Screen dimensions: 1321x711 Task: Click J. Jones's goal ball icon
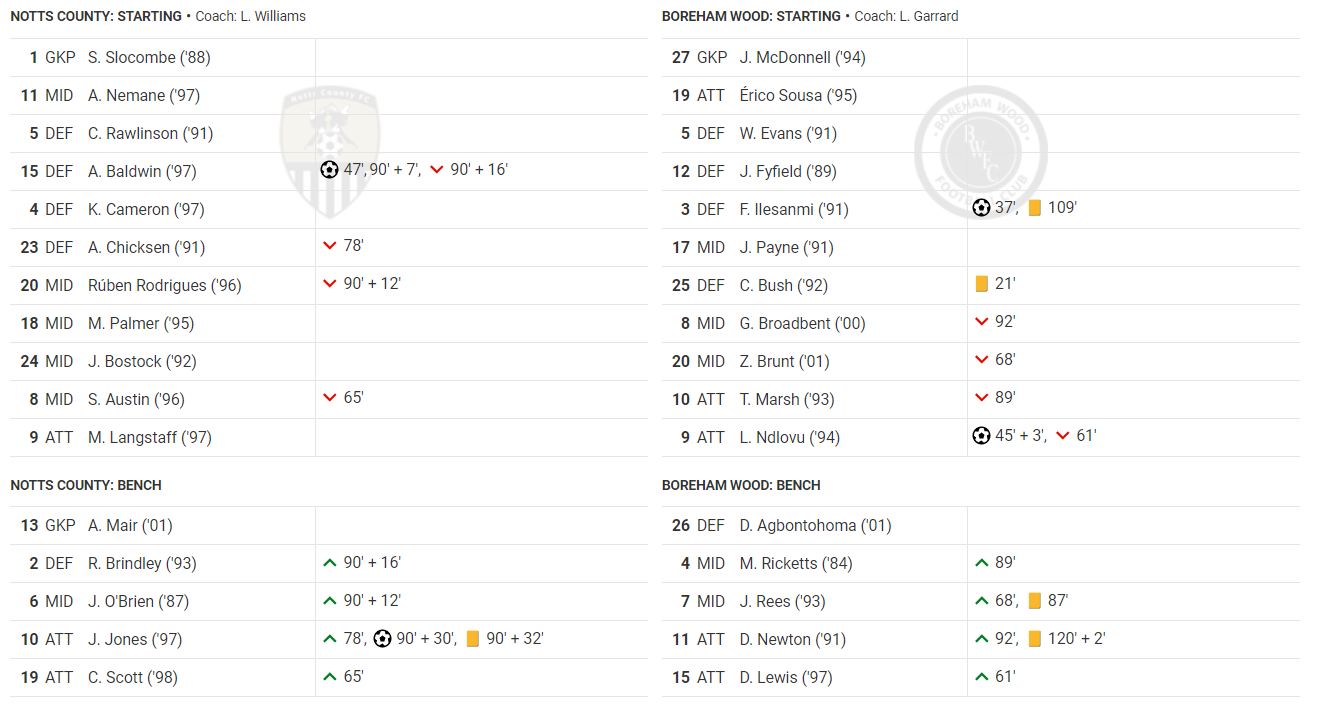[x=383, y=638]
